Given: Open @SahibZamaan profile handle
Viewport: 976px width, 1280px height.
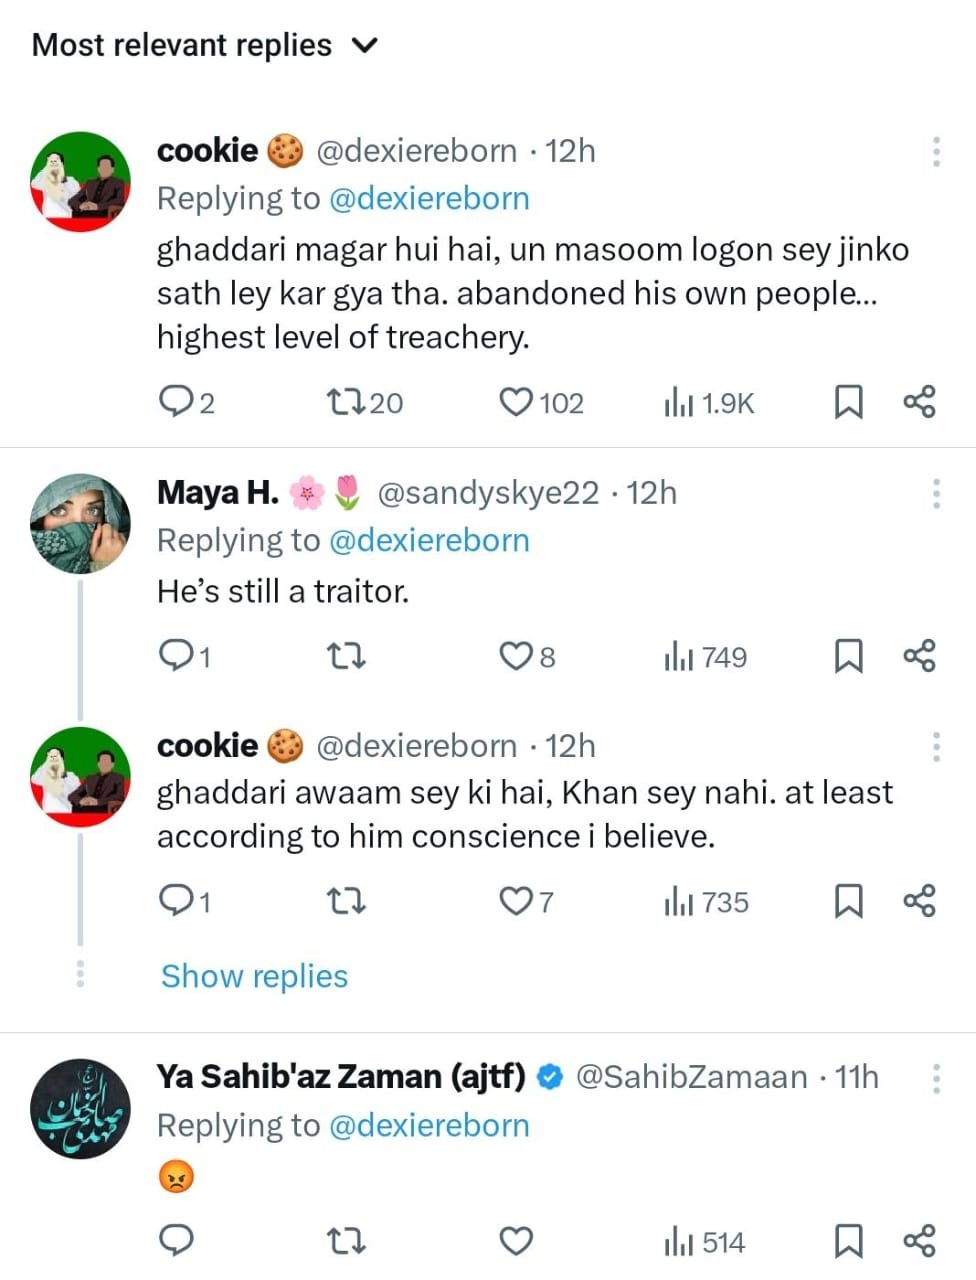Looking at the screenshot, I should coord(692,1077).
